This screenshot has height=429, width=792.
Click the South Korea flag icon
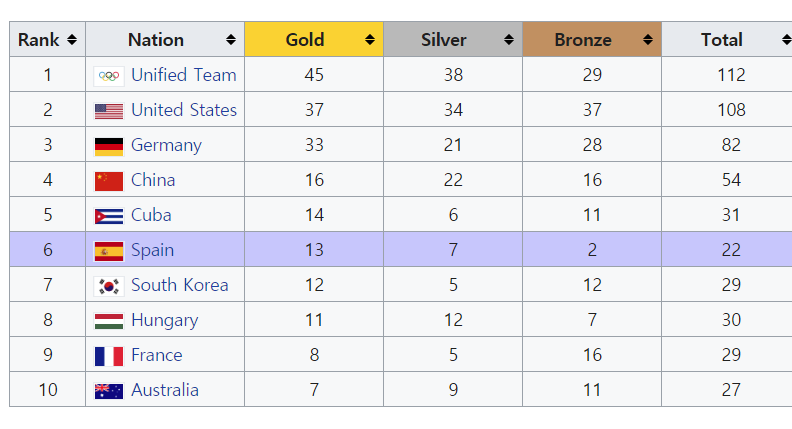pos(109,286)
